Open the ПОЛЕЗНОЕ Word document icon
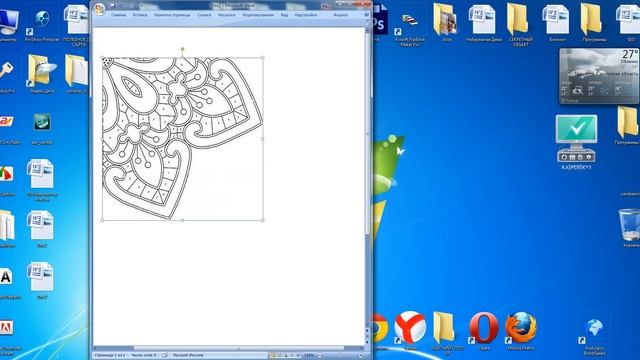This screenshot has width=640, height=360. 78,24
